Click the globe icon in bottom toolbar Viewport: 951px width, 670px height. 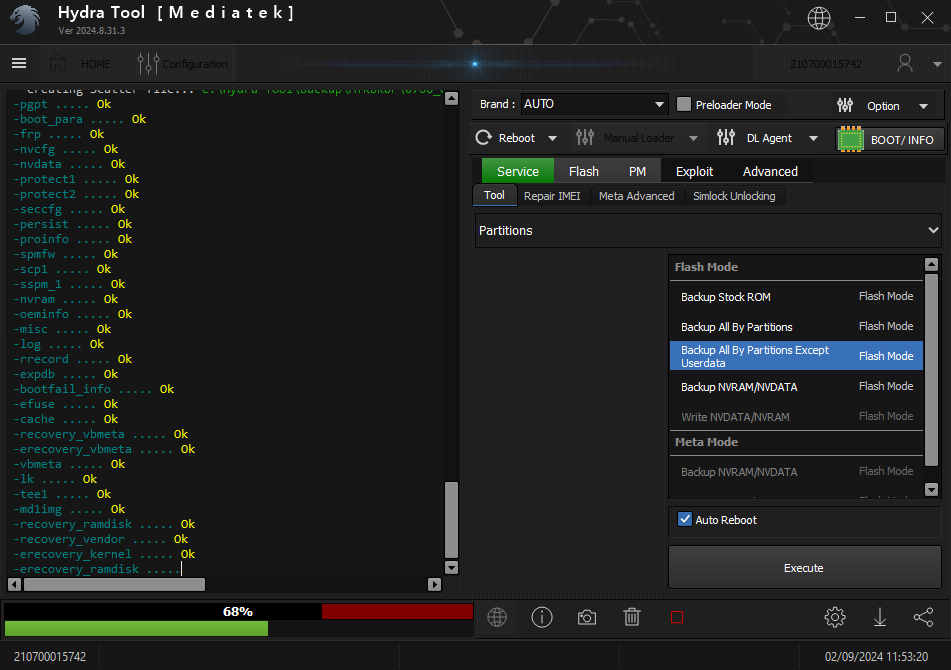click(497, 617)
